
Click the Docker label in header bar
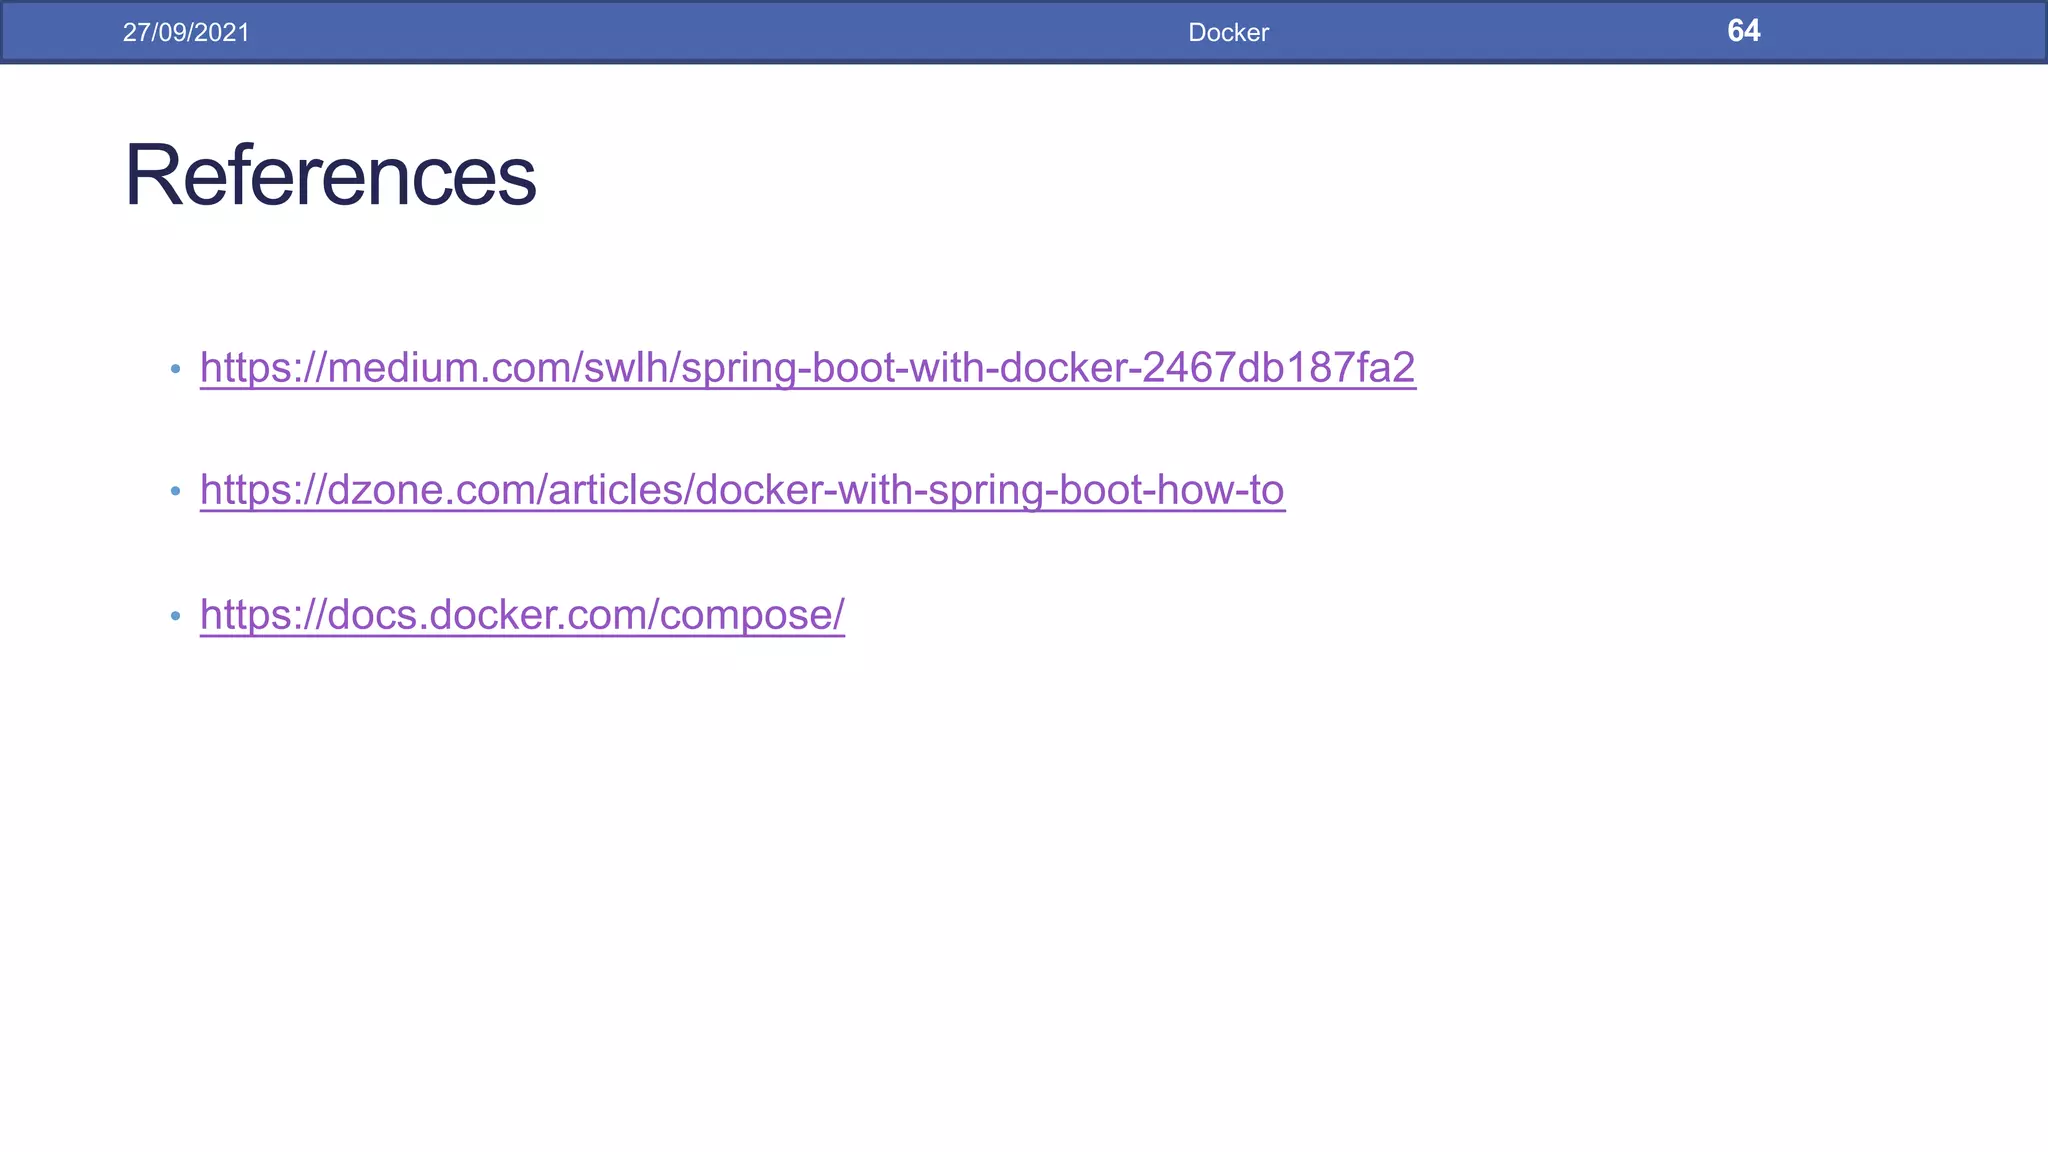1228,33
